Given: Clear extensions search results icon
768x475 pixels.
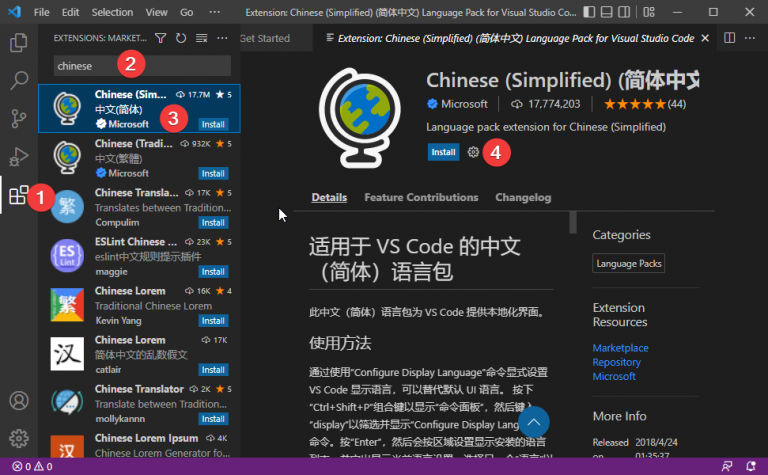Looking at the screenshot, I should (201, 38).
